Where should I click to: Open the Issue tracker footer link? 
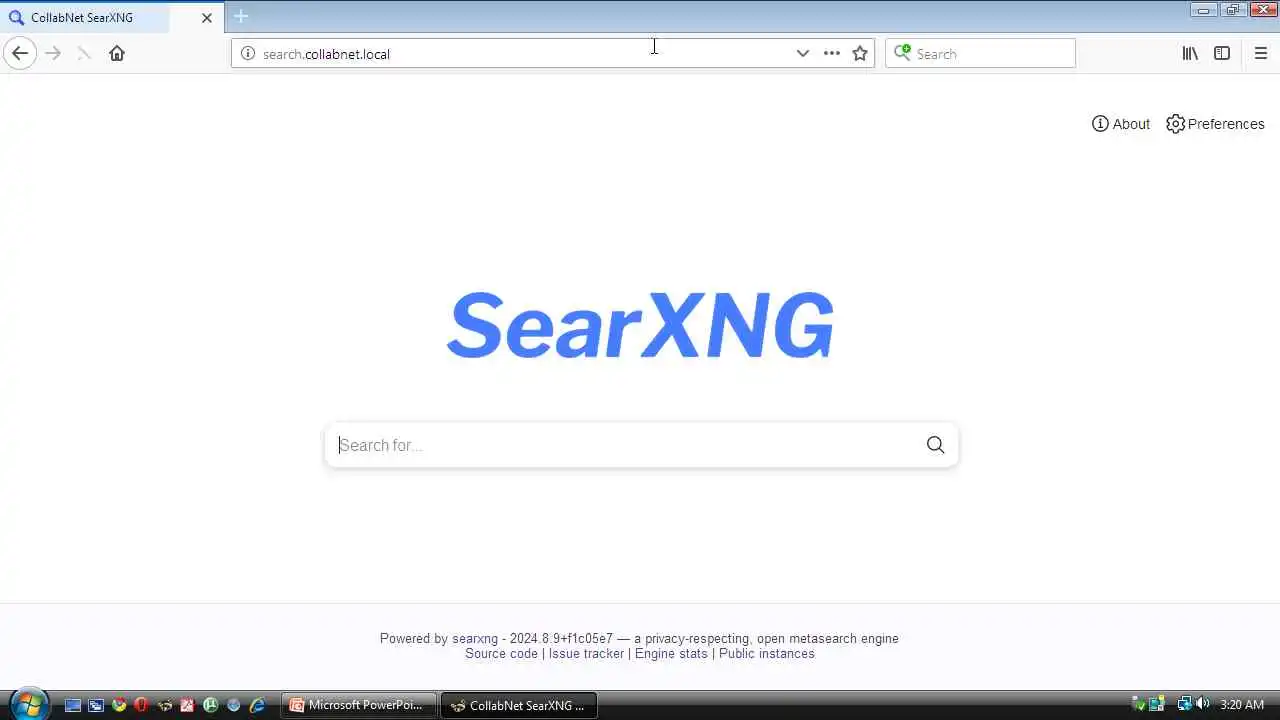586,653
